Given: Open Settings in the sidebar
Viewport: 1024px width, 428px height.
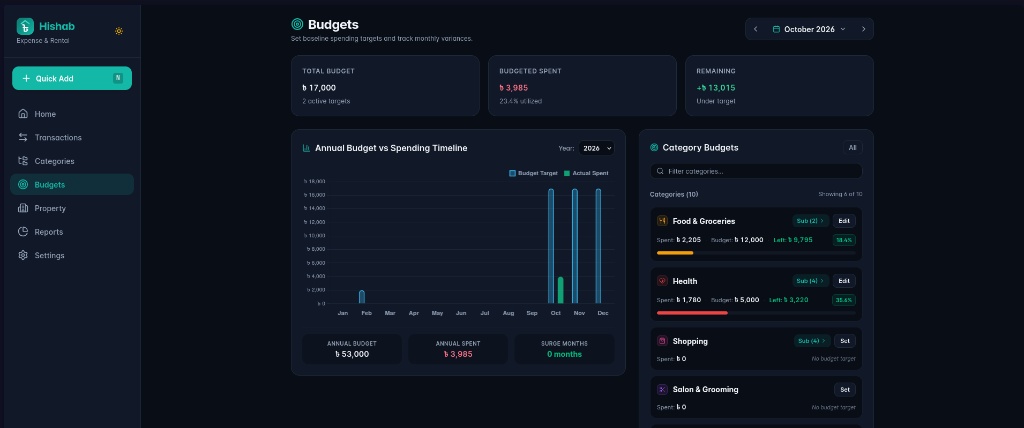Looking at the screenshot, I should pyautogui.click(x=72, y=255).
